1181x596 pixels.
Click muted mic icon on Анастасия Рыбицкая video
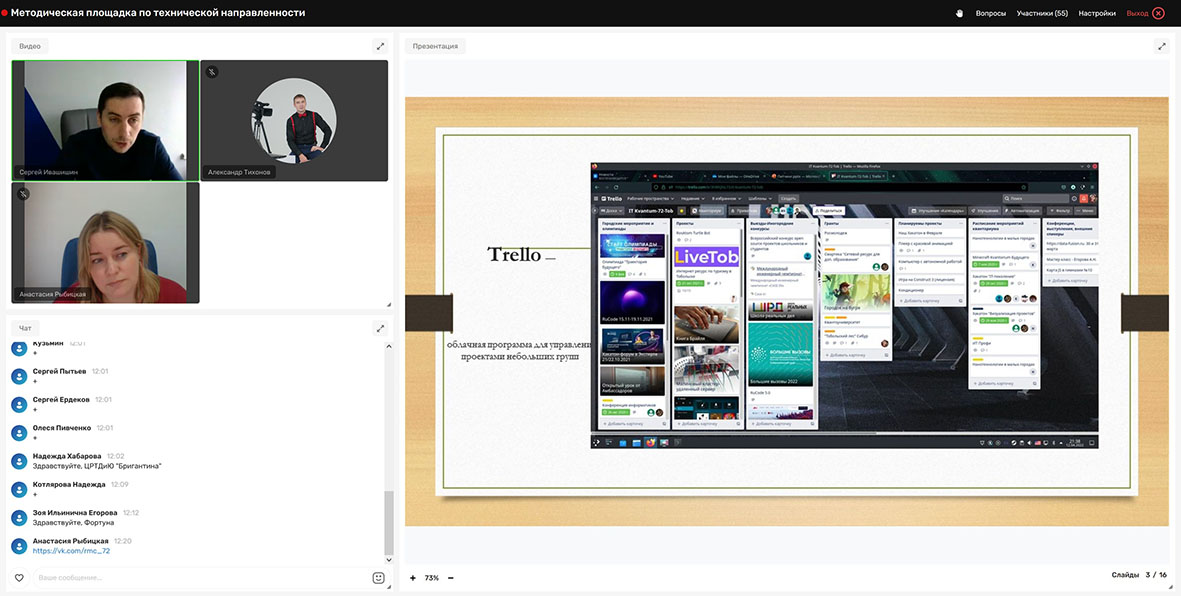(24, 194)
